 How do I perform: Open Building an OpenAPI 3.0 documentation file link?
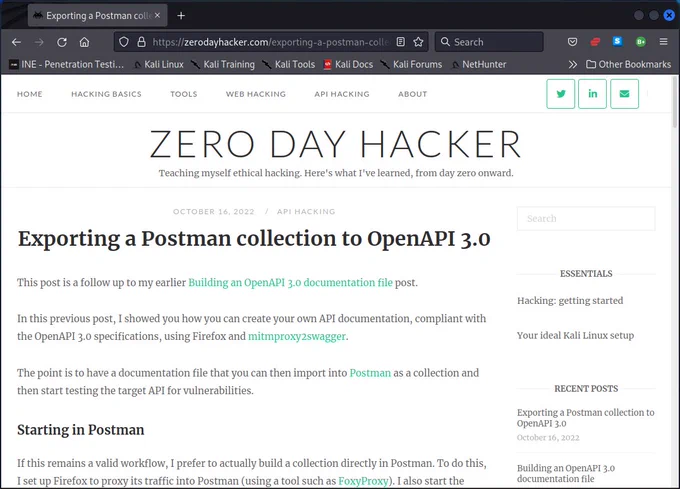[290, 283]
